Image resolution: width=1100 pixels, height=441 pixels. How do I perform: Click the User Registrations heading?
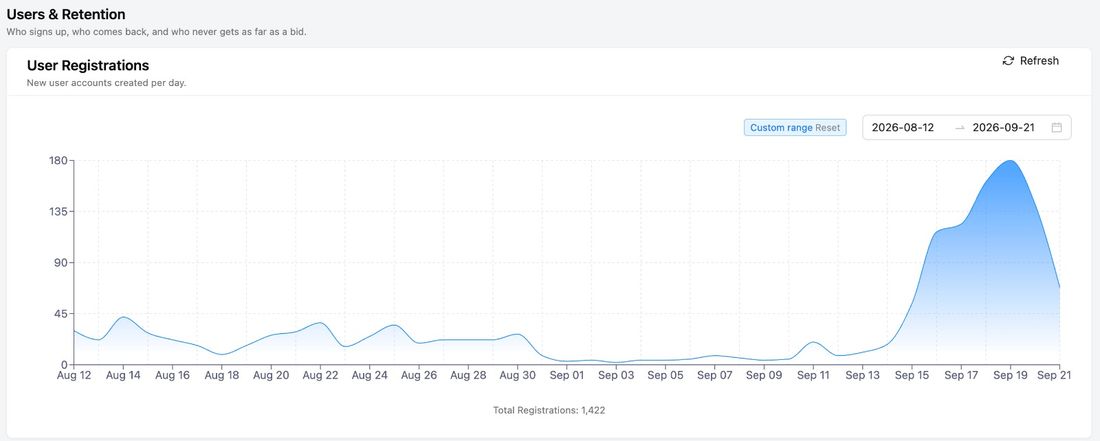click(88, 65)
